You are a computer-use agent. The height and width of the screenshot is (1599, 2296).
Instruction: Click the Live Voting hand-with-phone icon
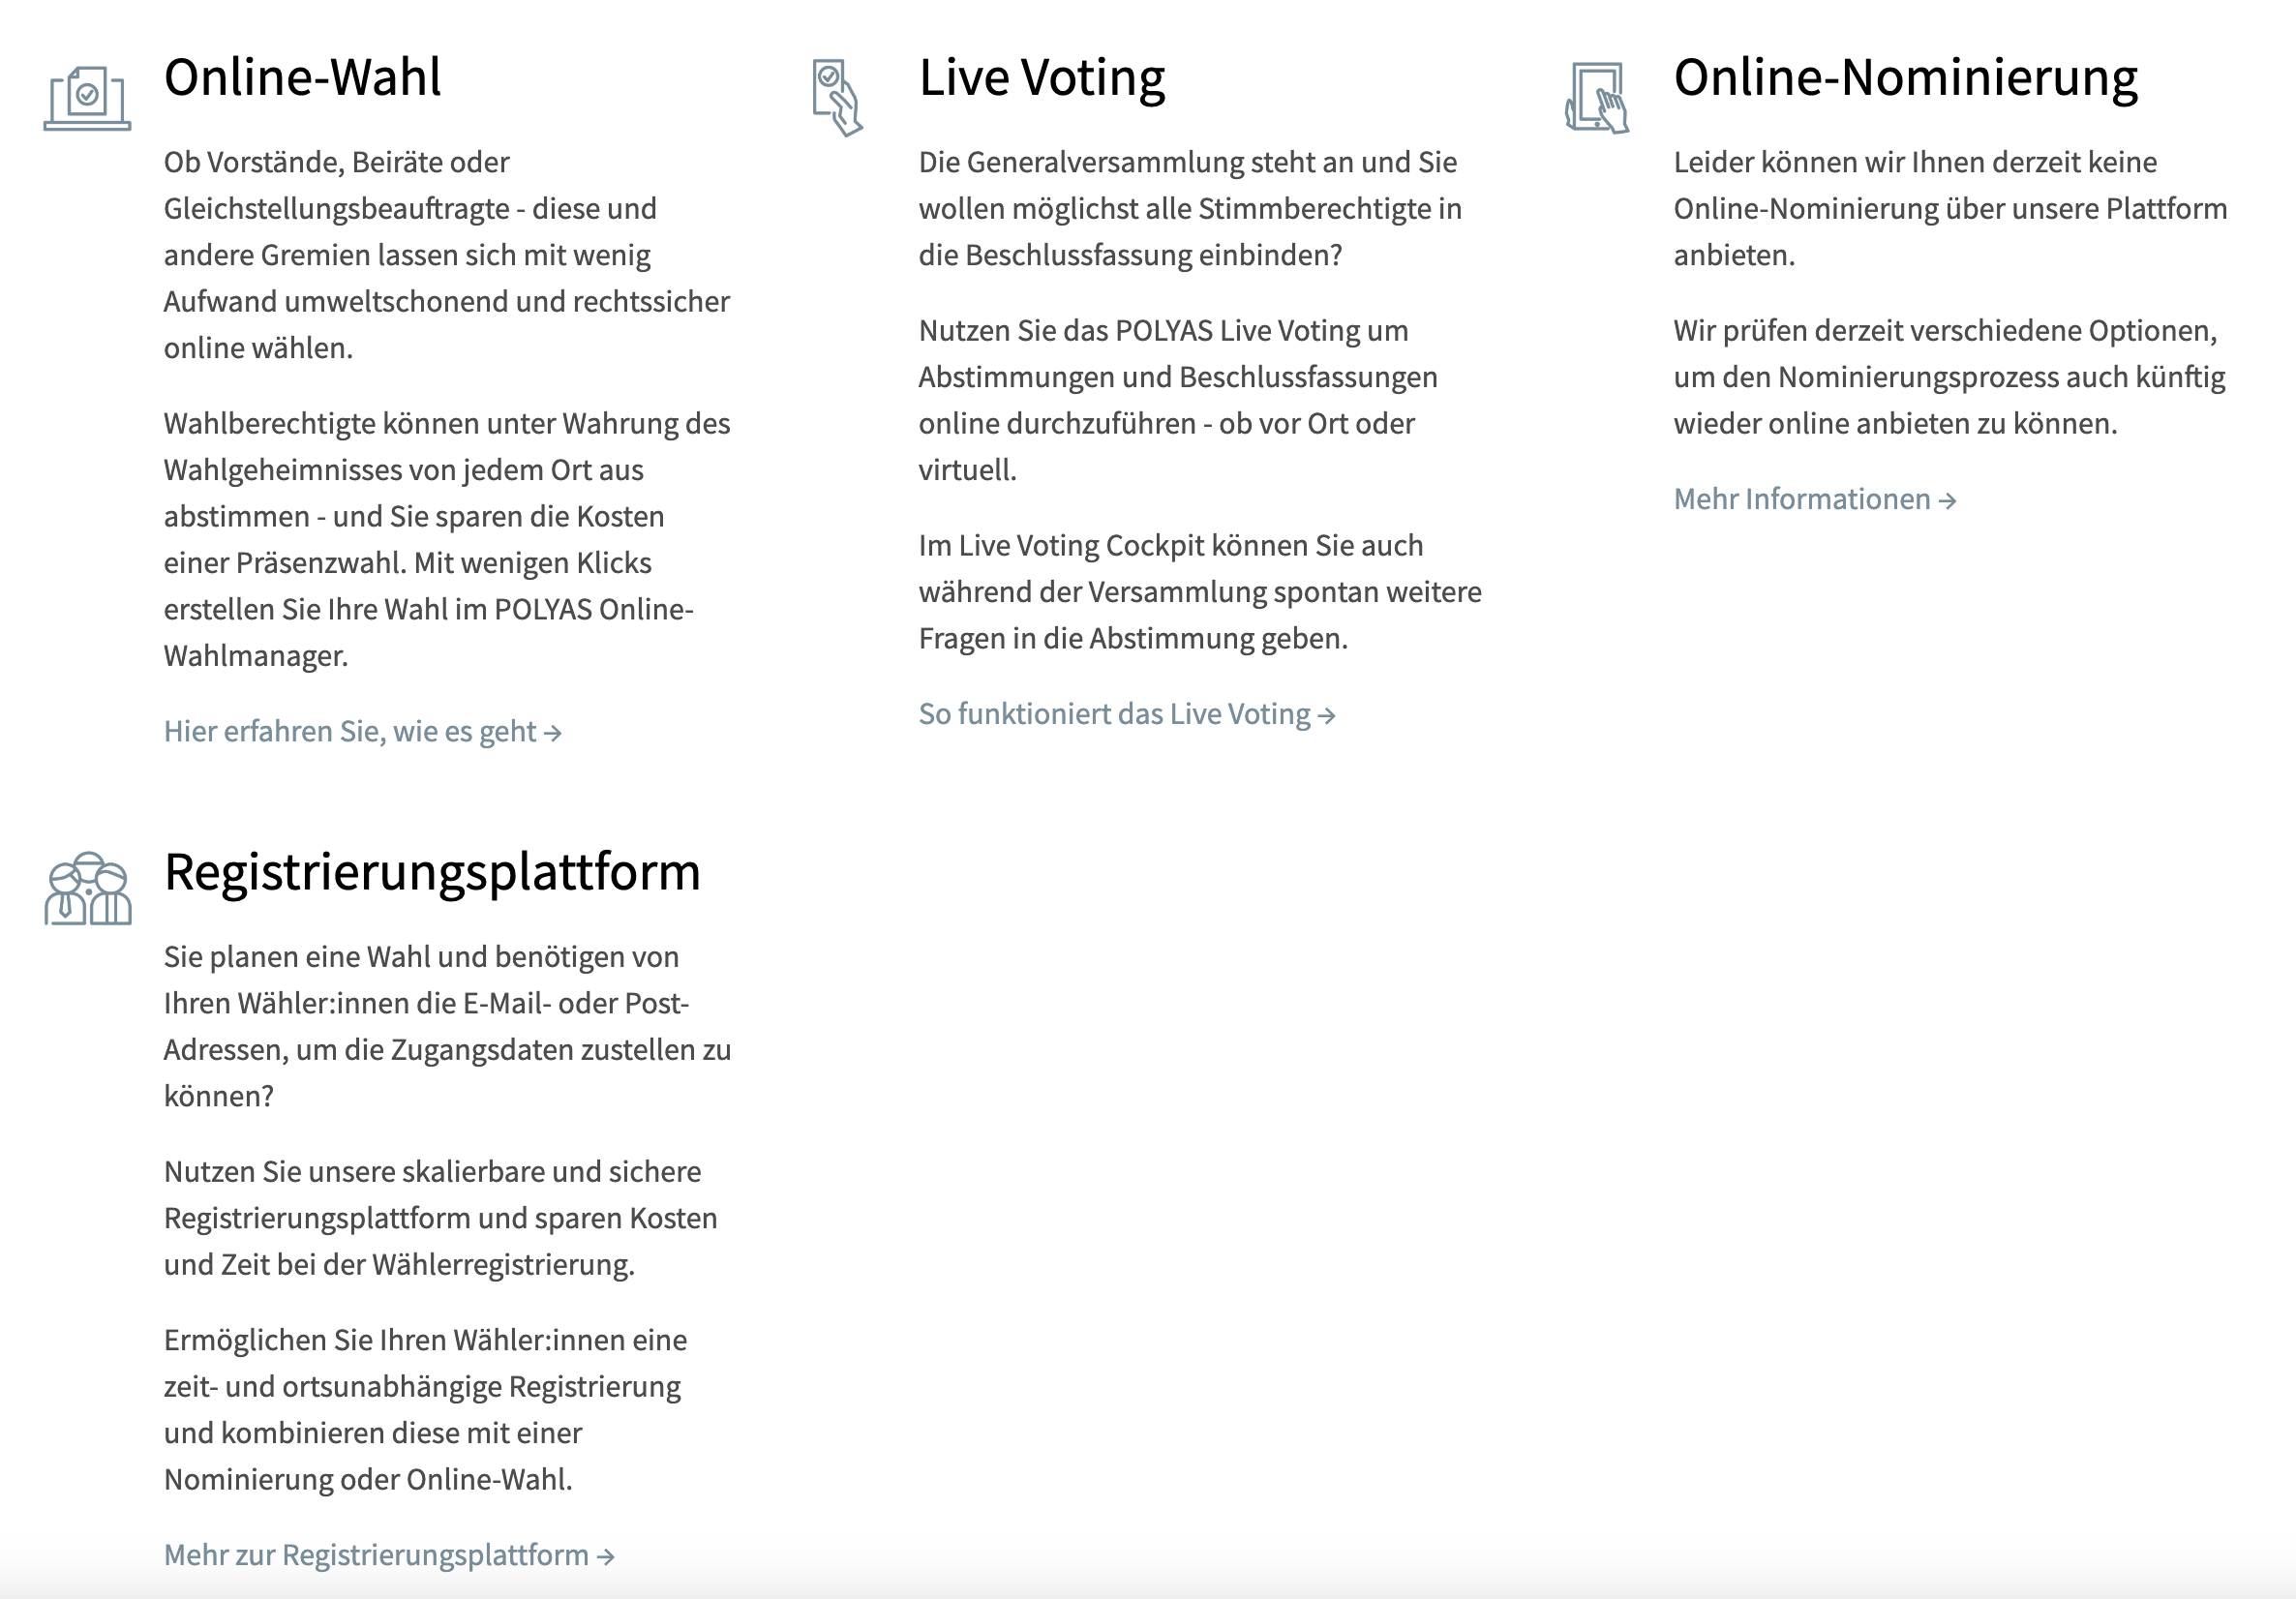837,98
